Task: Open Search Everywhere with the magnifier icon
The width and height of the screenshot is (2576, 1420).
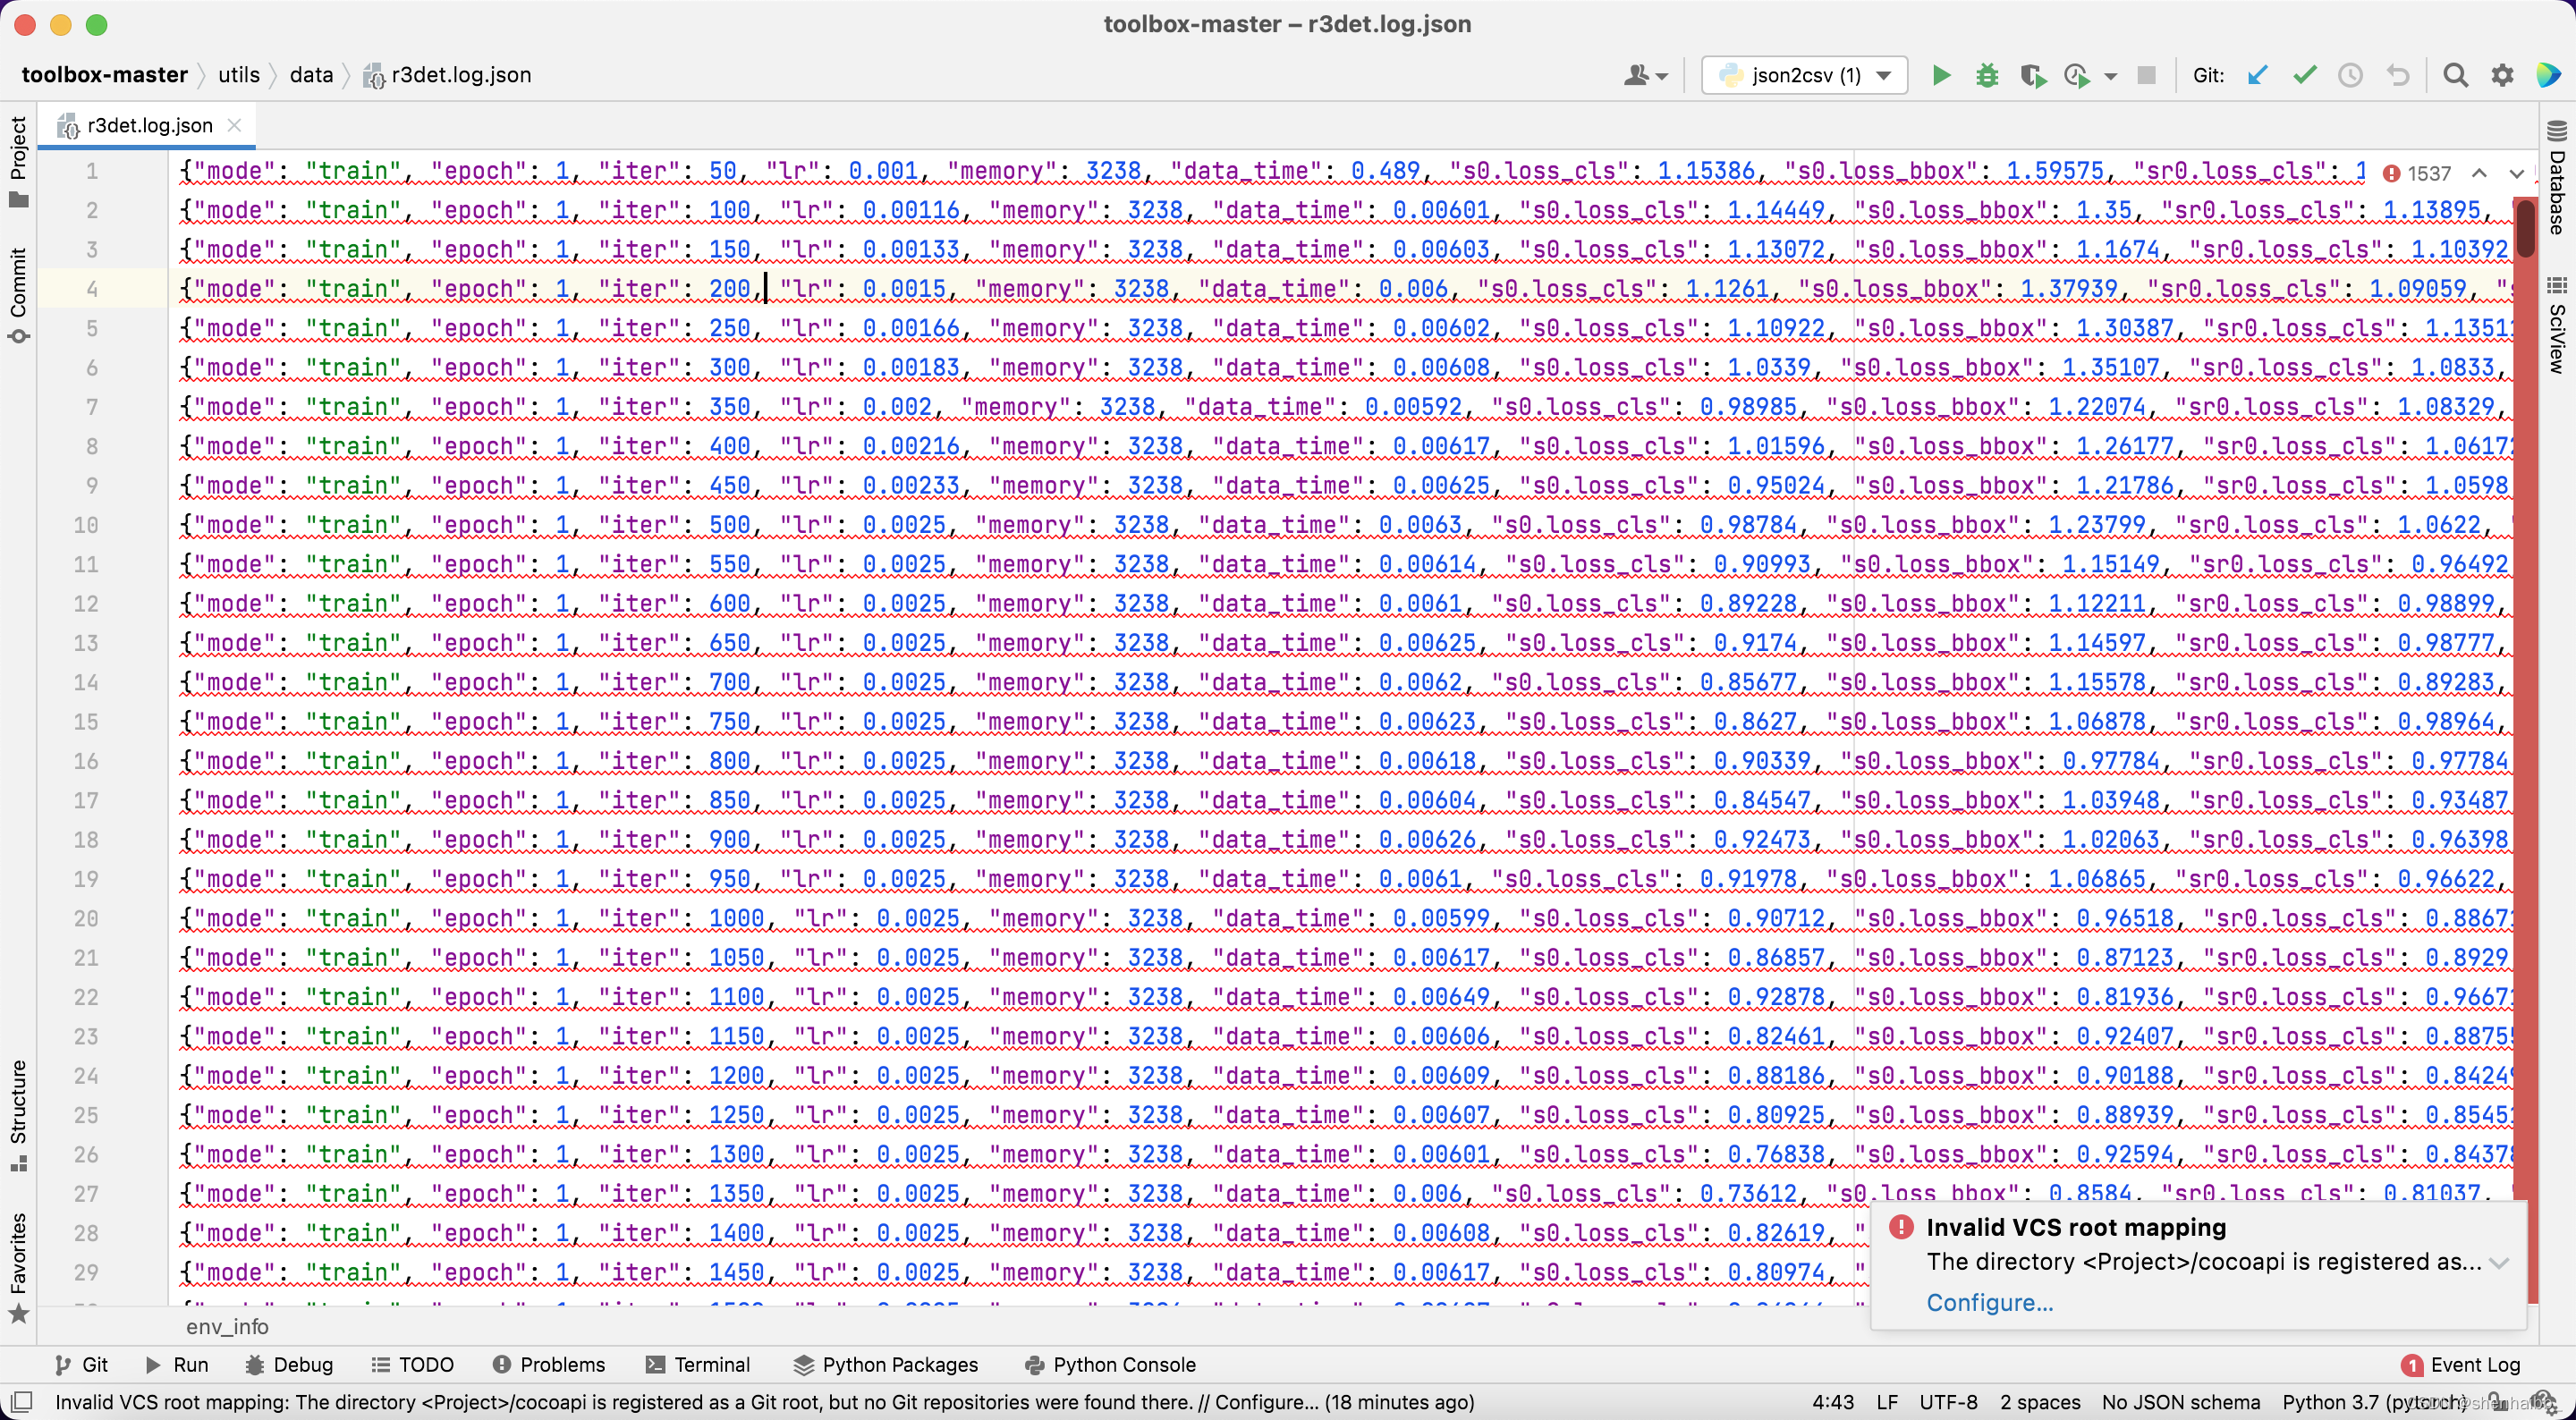Action: click(x=2456, y=74)
